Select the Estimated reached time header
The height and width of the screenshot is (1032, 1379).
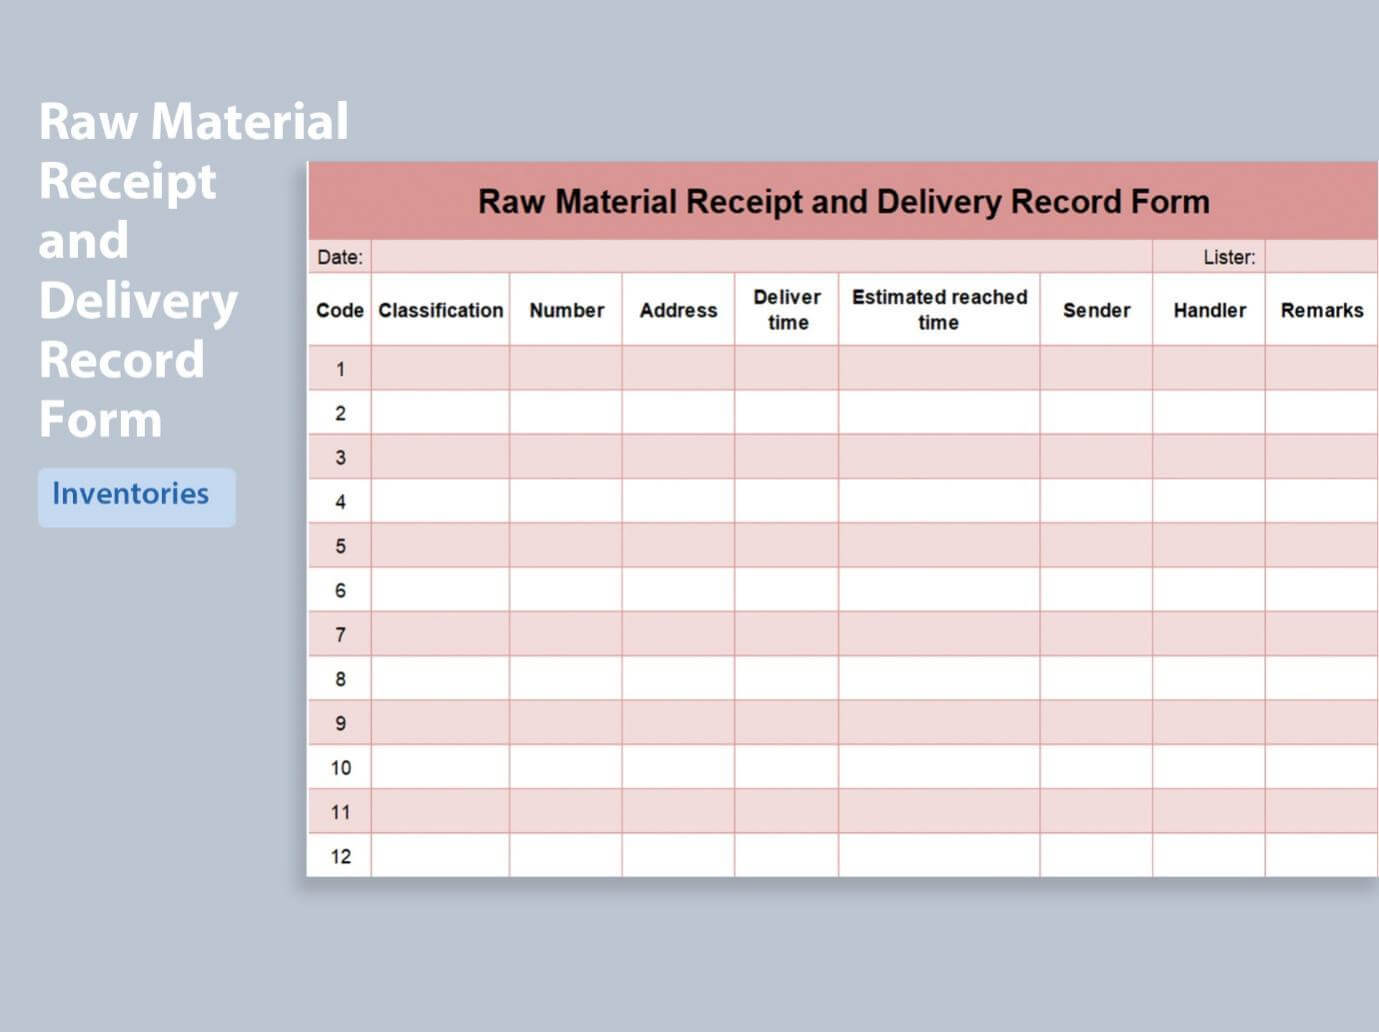939,310
